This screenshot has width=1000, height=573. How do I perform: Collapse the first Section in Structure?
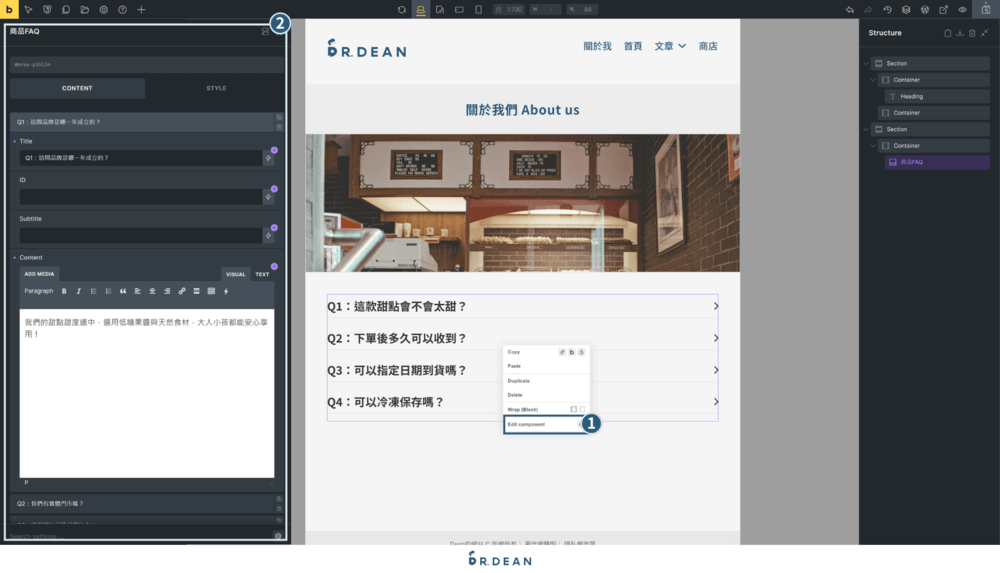(x=868, y=63)
